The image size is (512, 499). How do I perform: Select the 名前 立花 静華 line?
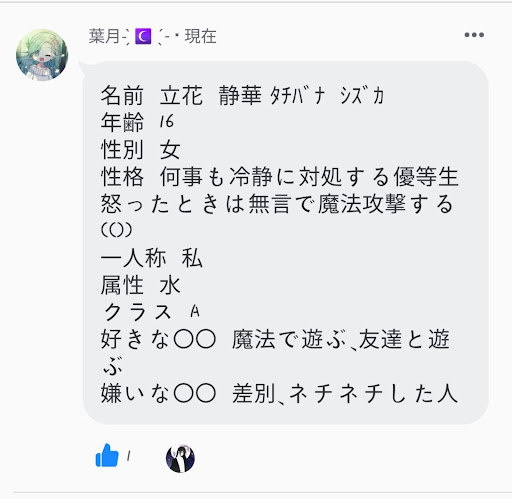[242, 96]
